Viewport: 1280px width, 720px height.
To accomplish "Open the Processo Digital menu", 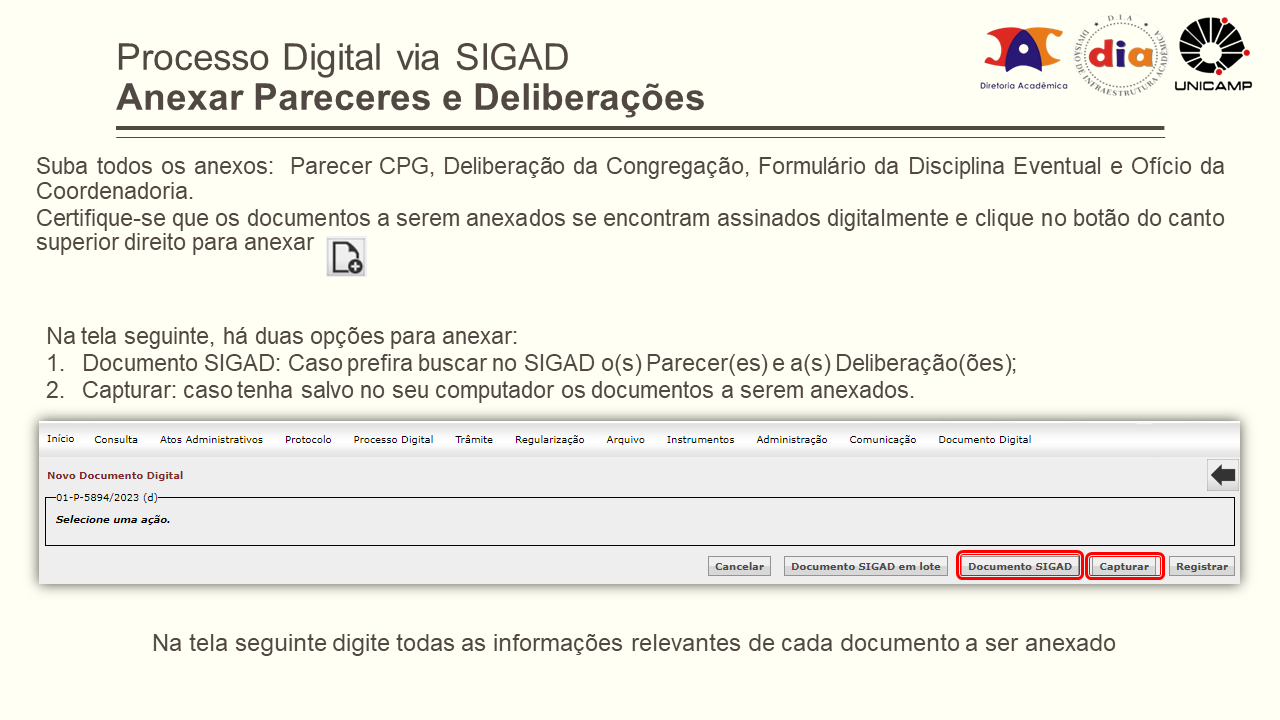I will point(393,440).
